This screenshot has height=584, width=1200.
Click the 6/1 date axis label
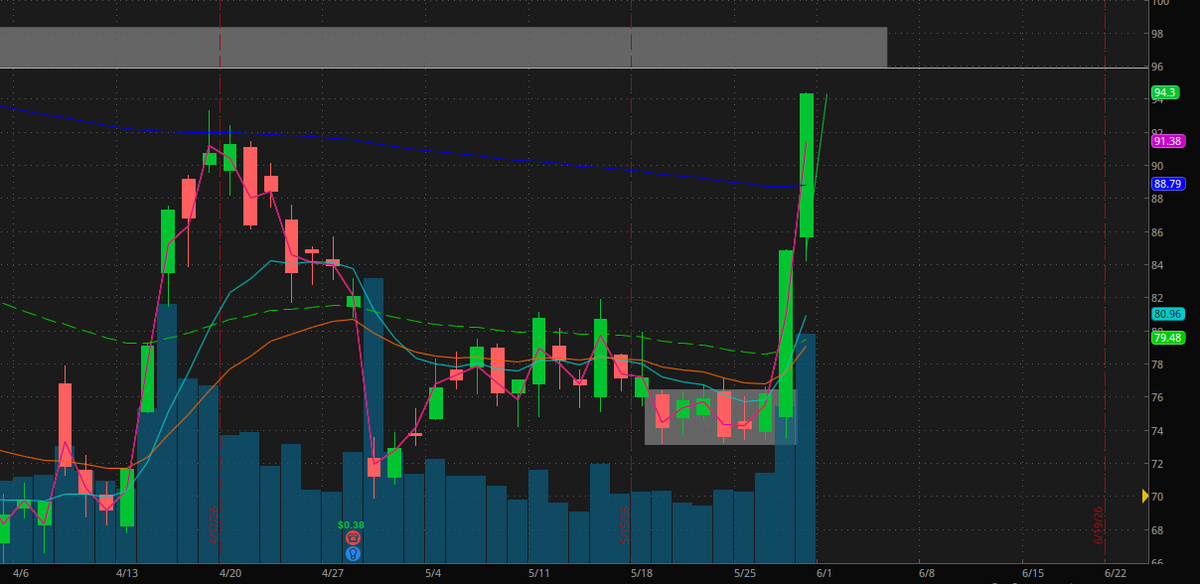tap(824, 574)
